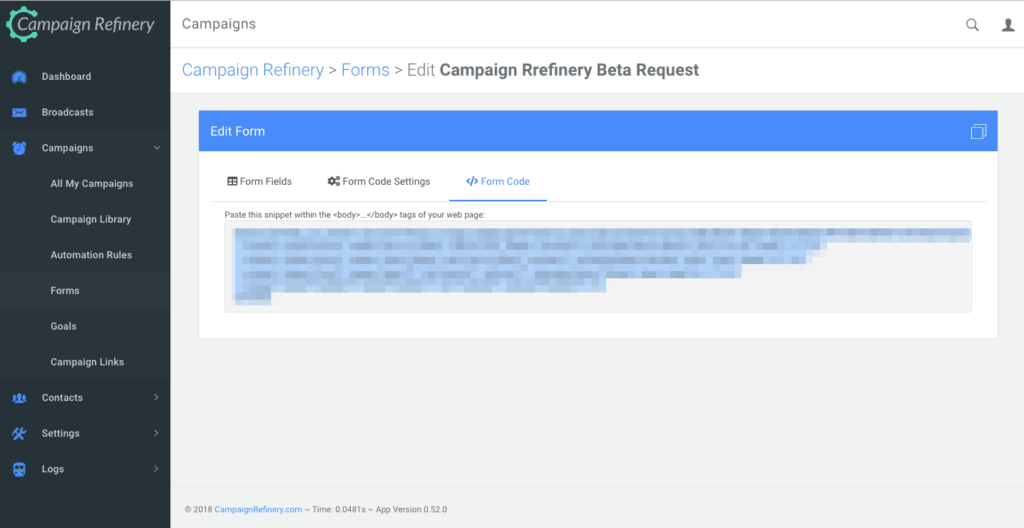The image size is (1024, 528).
Task: Click the Campaign Refinery logo
Action: (81, 24)
